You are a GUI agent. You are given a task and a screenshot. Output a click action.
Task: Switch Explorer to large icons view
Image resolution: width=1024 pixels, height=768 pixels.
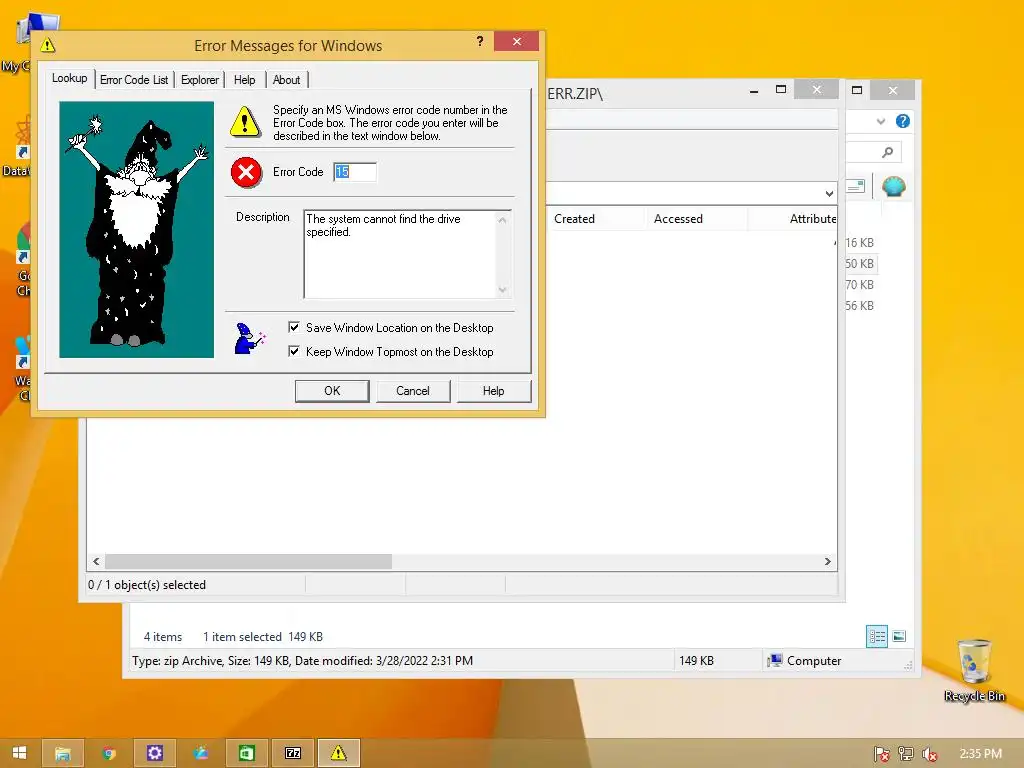(x=899, y=636)
